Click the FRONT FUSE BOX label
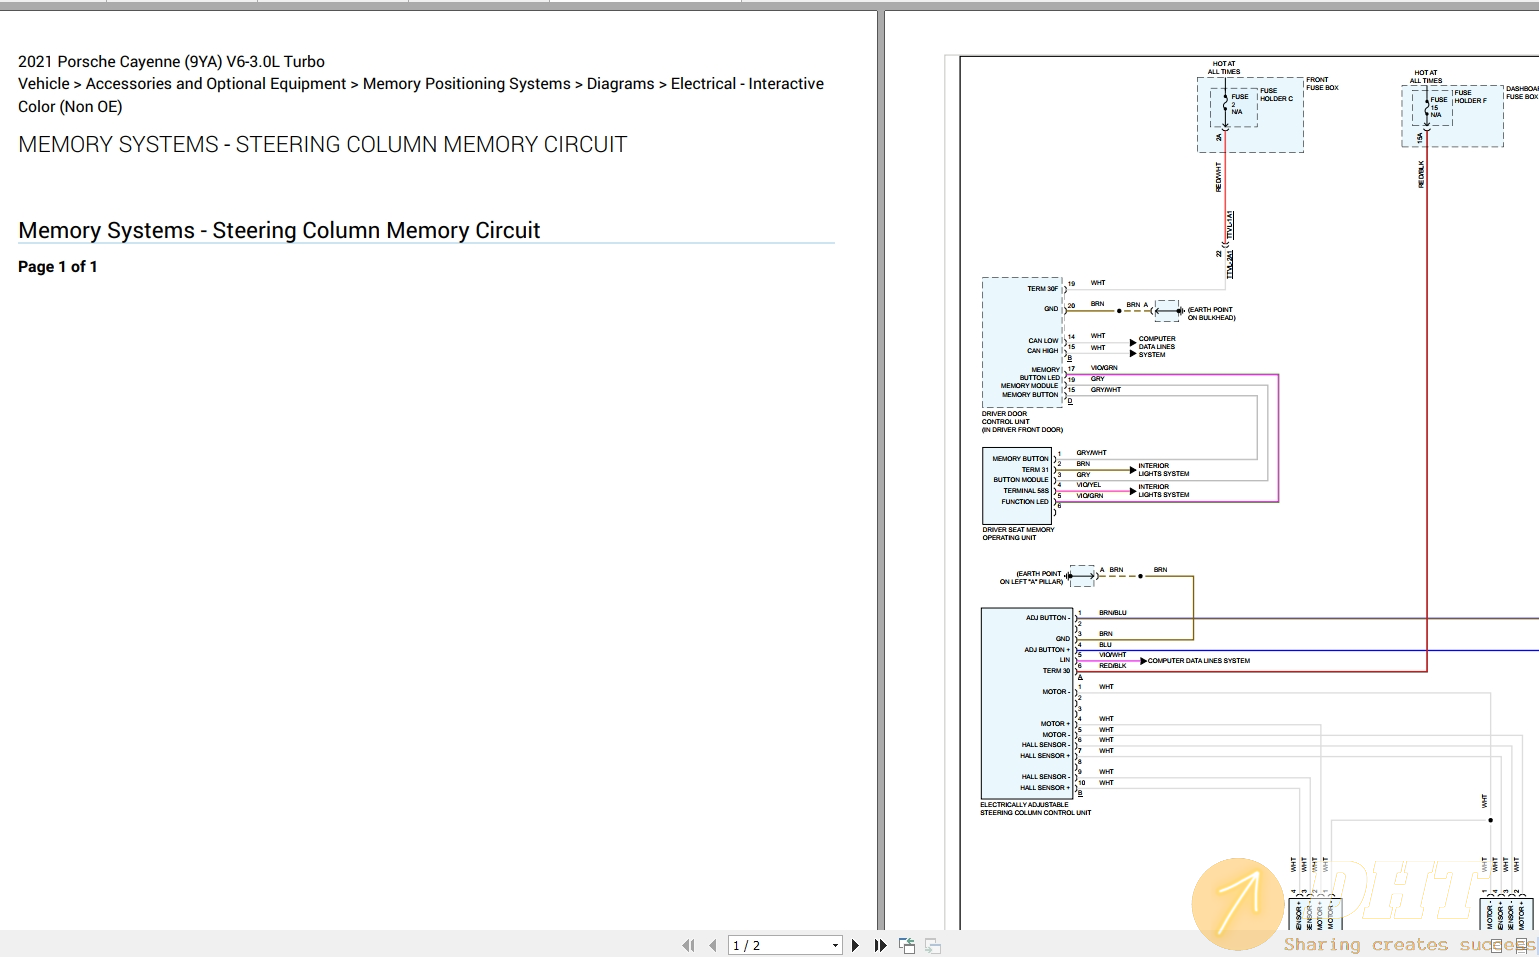This screenshot has height=957, width=1539. (1322, 83)
